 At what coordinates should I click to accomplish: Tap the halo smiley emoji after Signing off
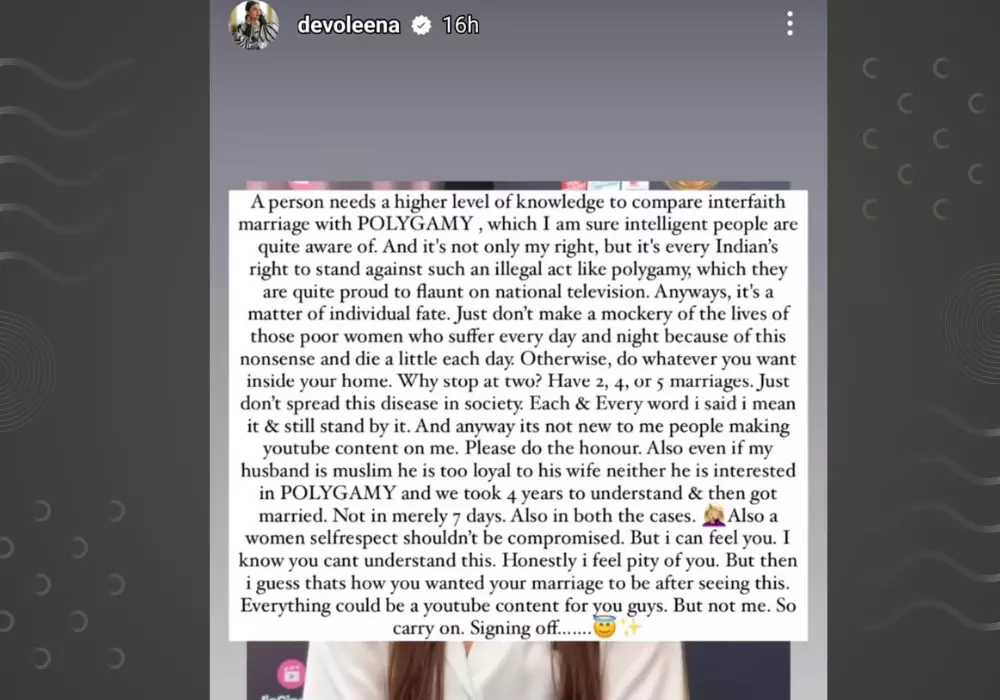[604, 627]
